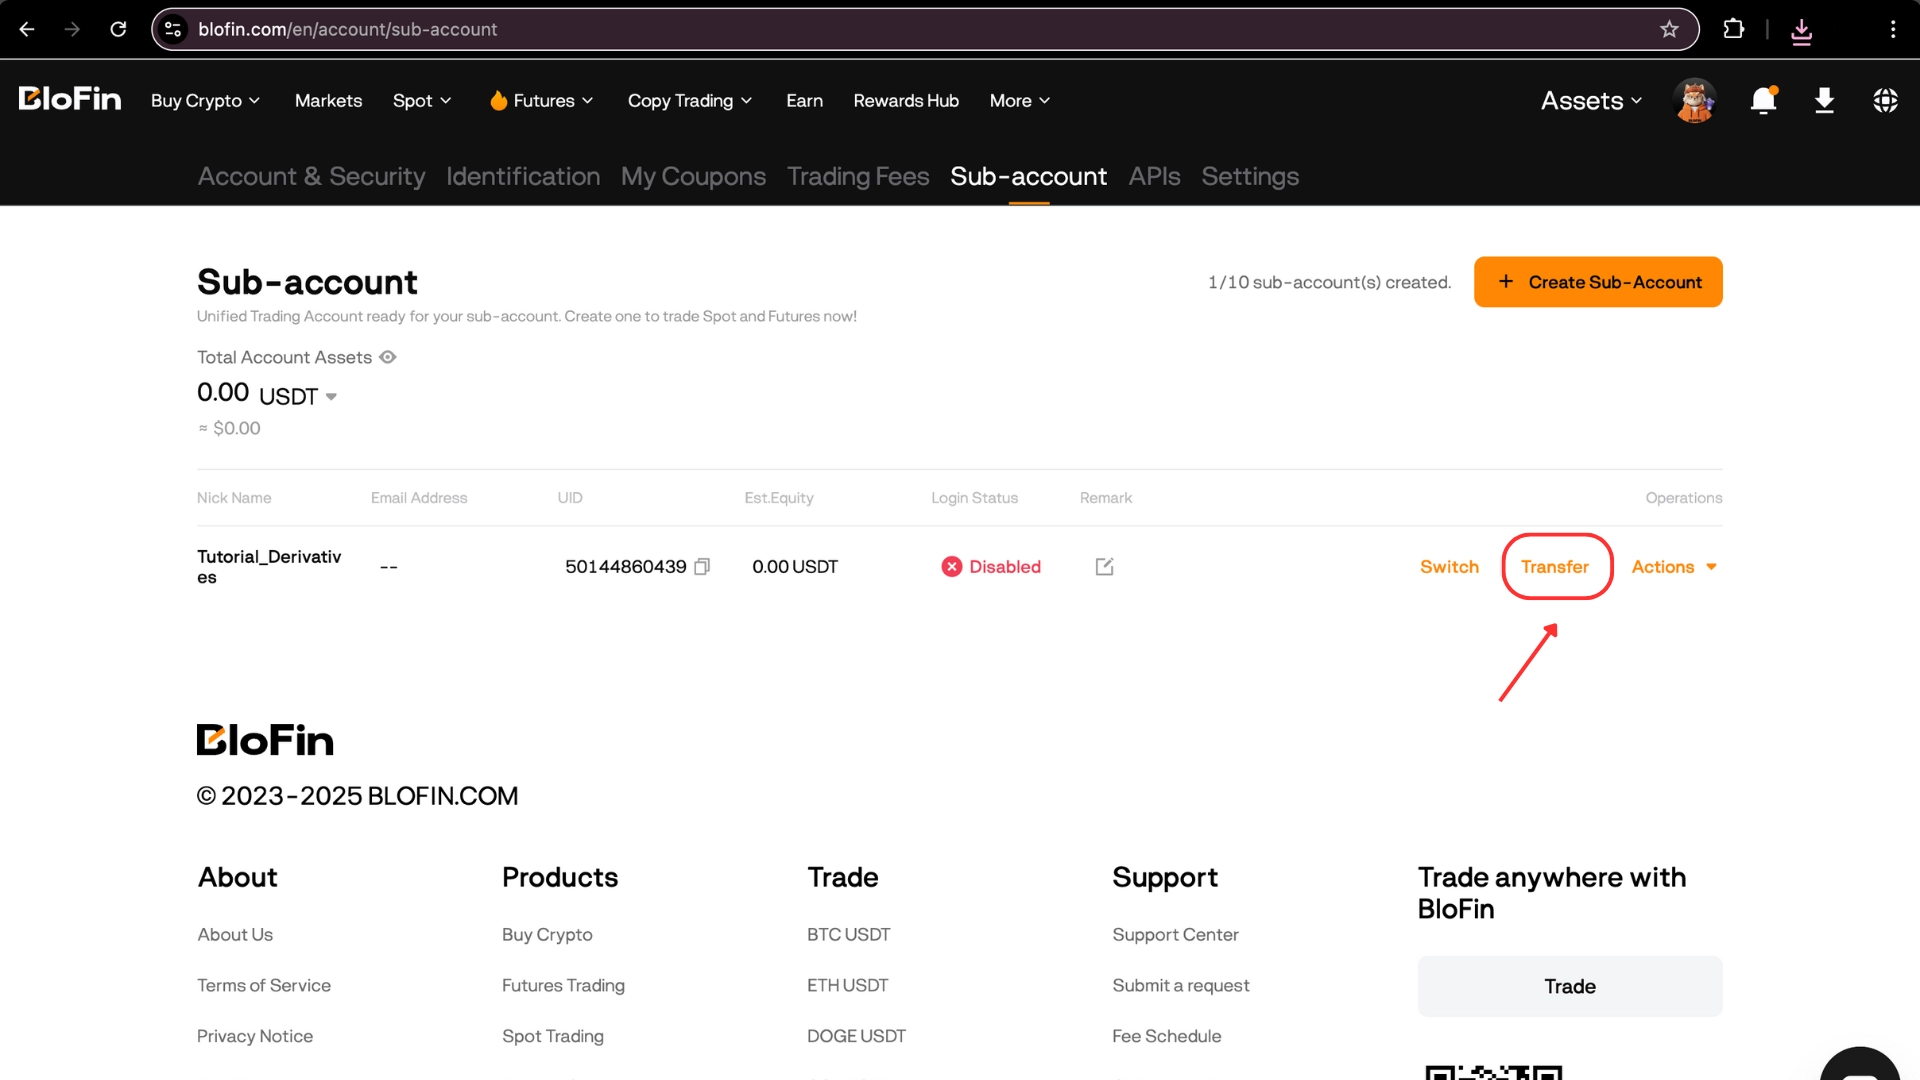Open Buy Crypto footer link

click(x=547, y=935)
